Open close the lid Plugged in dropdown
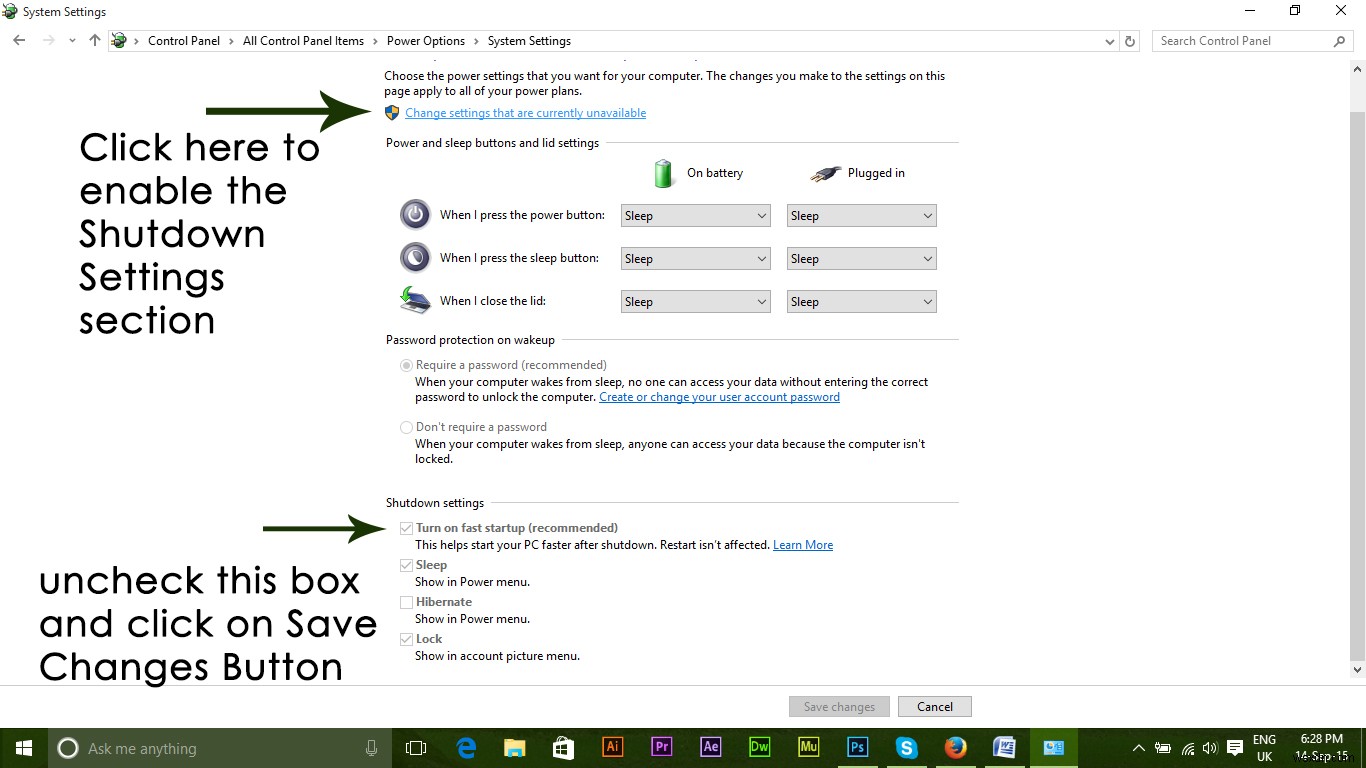The width and height of the screenshot is (1366, 768). coord(861,302)
